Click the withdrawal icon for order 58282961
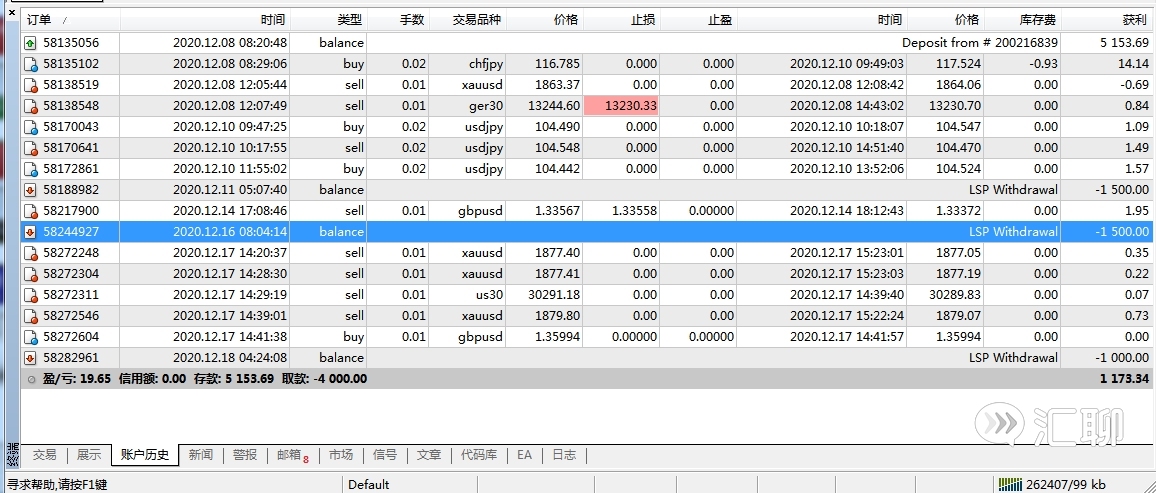Screen dimensions: 1156x493 (x=30, y=358)
